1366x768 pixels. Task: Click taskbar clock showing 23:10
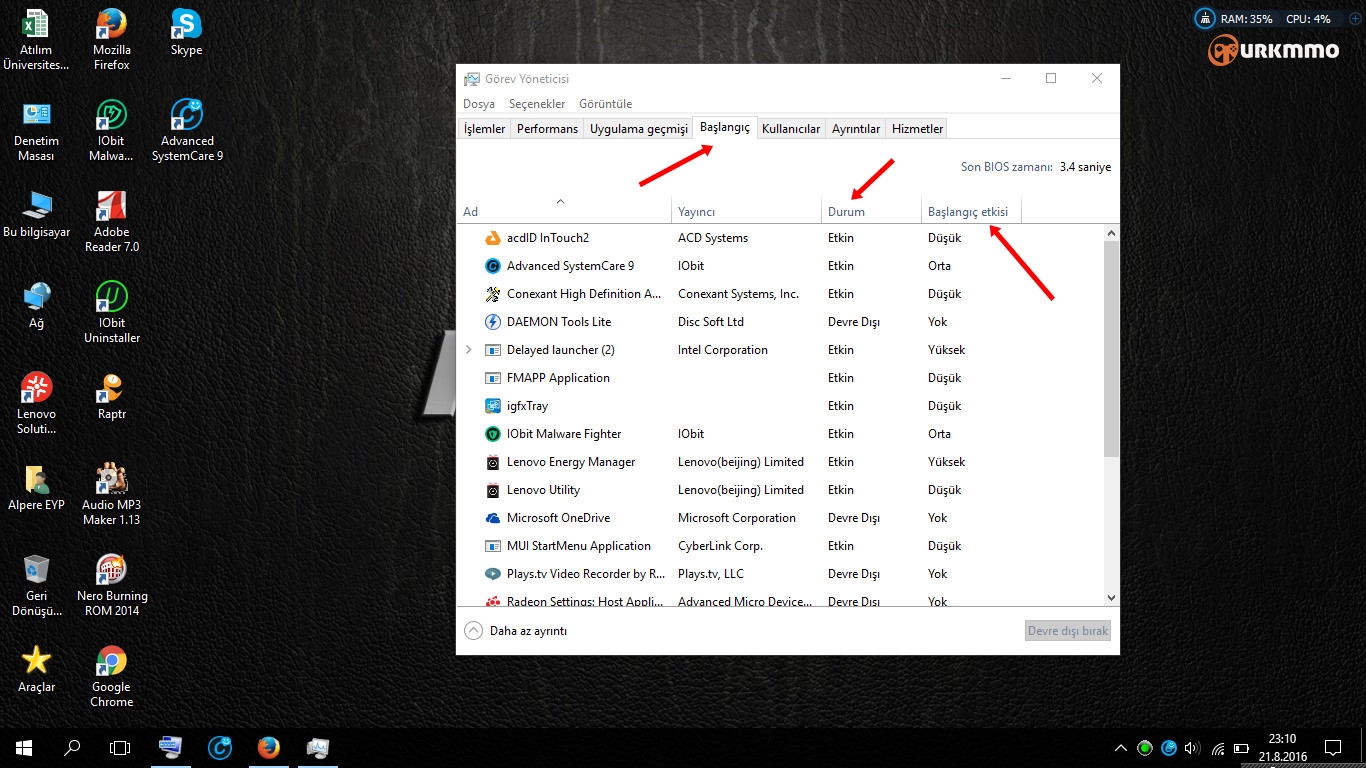tap(1281, 747)
